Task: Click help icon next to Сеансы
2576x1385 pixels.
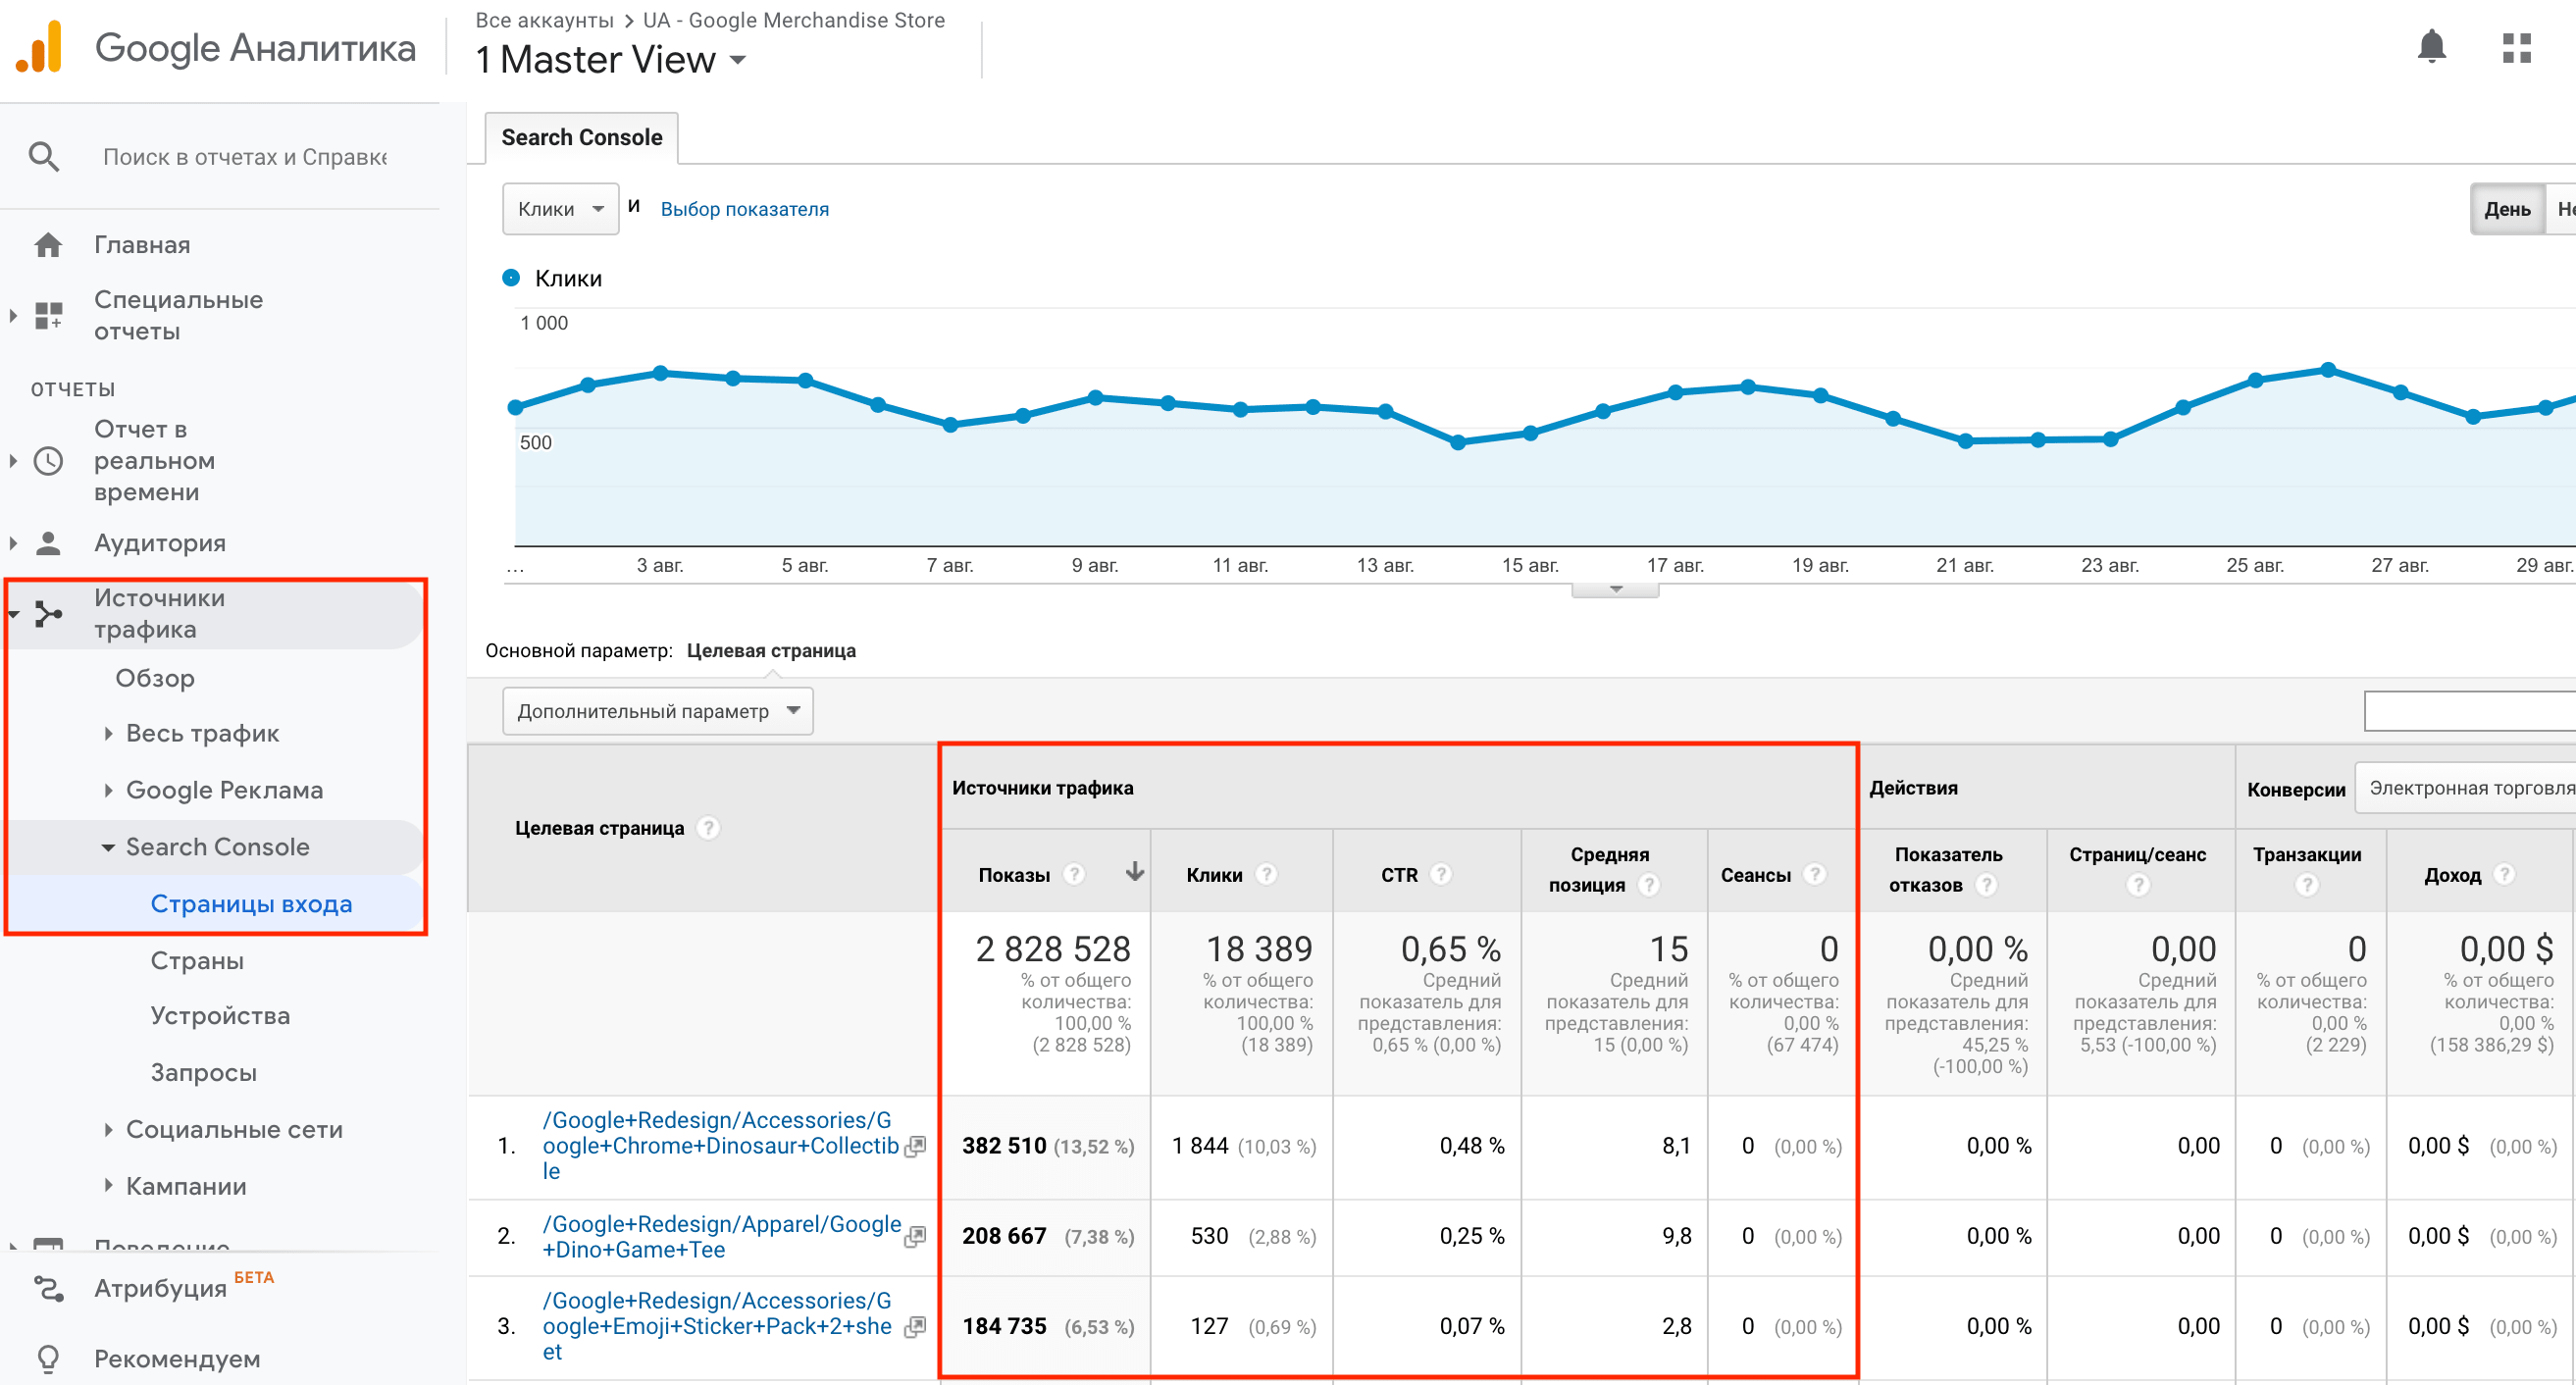Action: [1813, 874]
